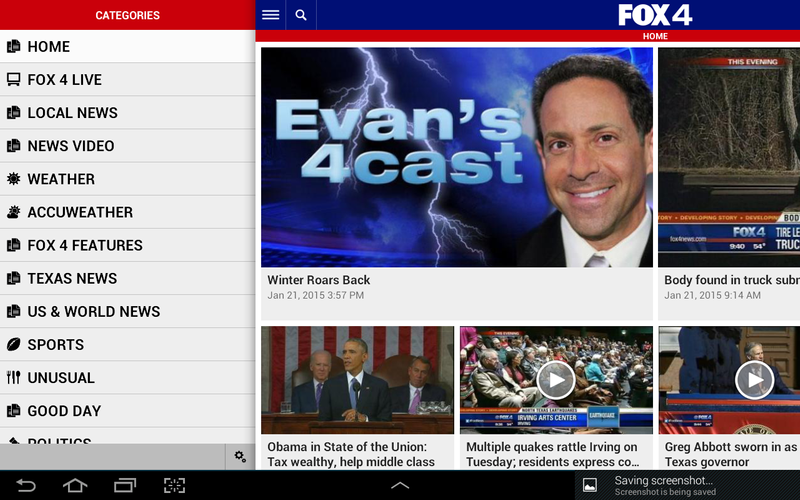
Task: Choose the TEXAS NEWS category
Action: coord(128,278)
